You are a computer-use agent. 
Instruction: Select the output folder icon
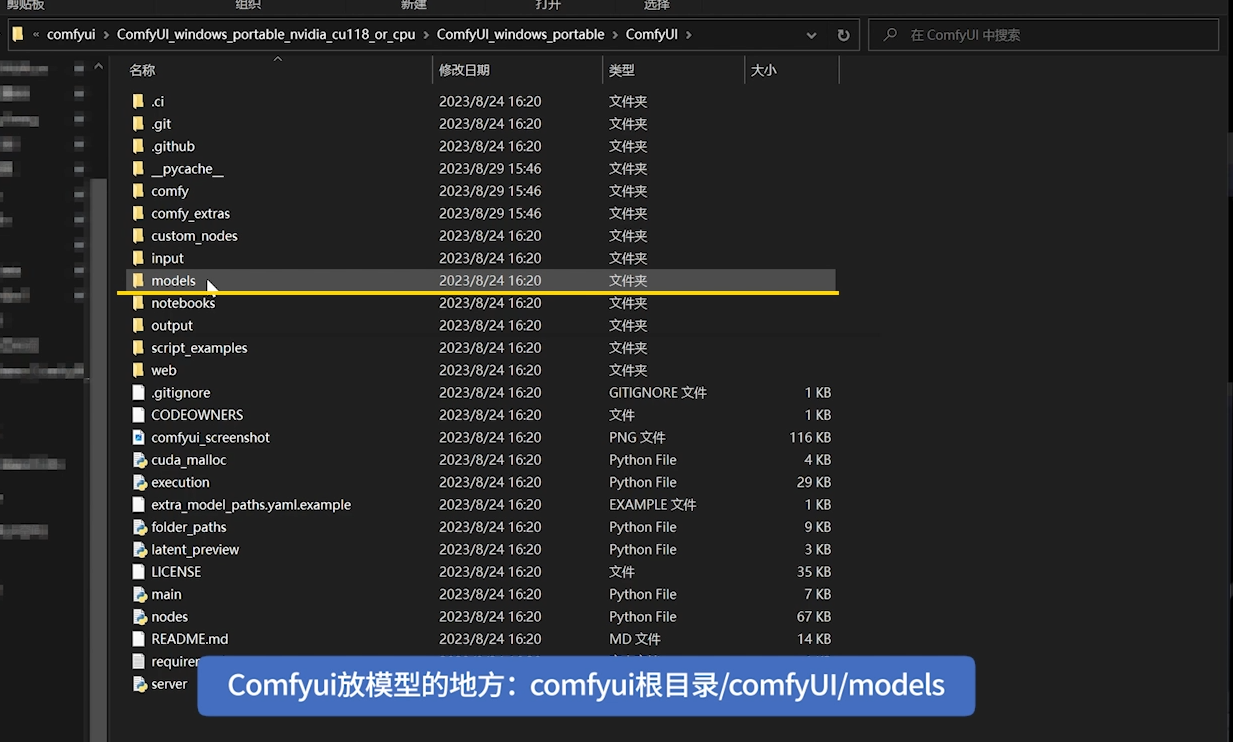pyautogui.click(x=138, y=325)
